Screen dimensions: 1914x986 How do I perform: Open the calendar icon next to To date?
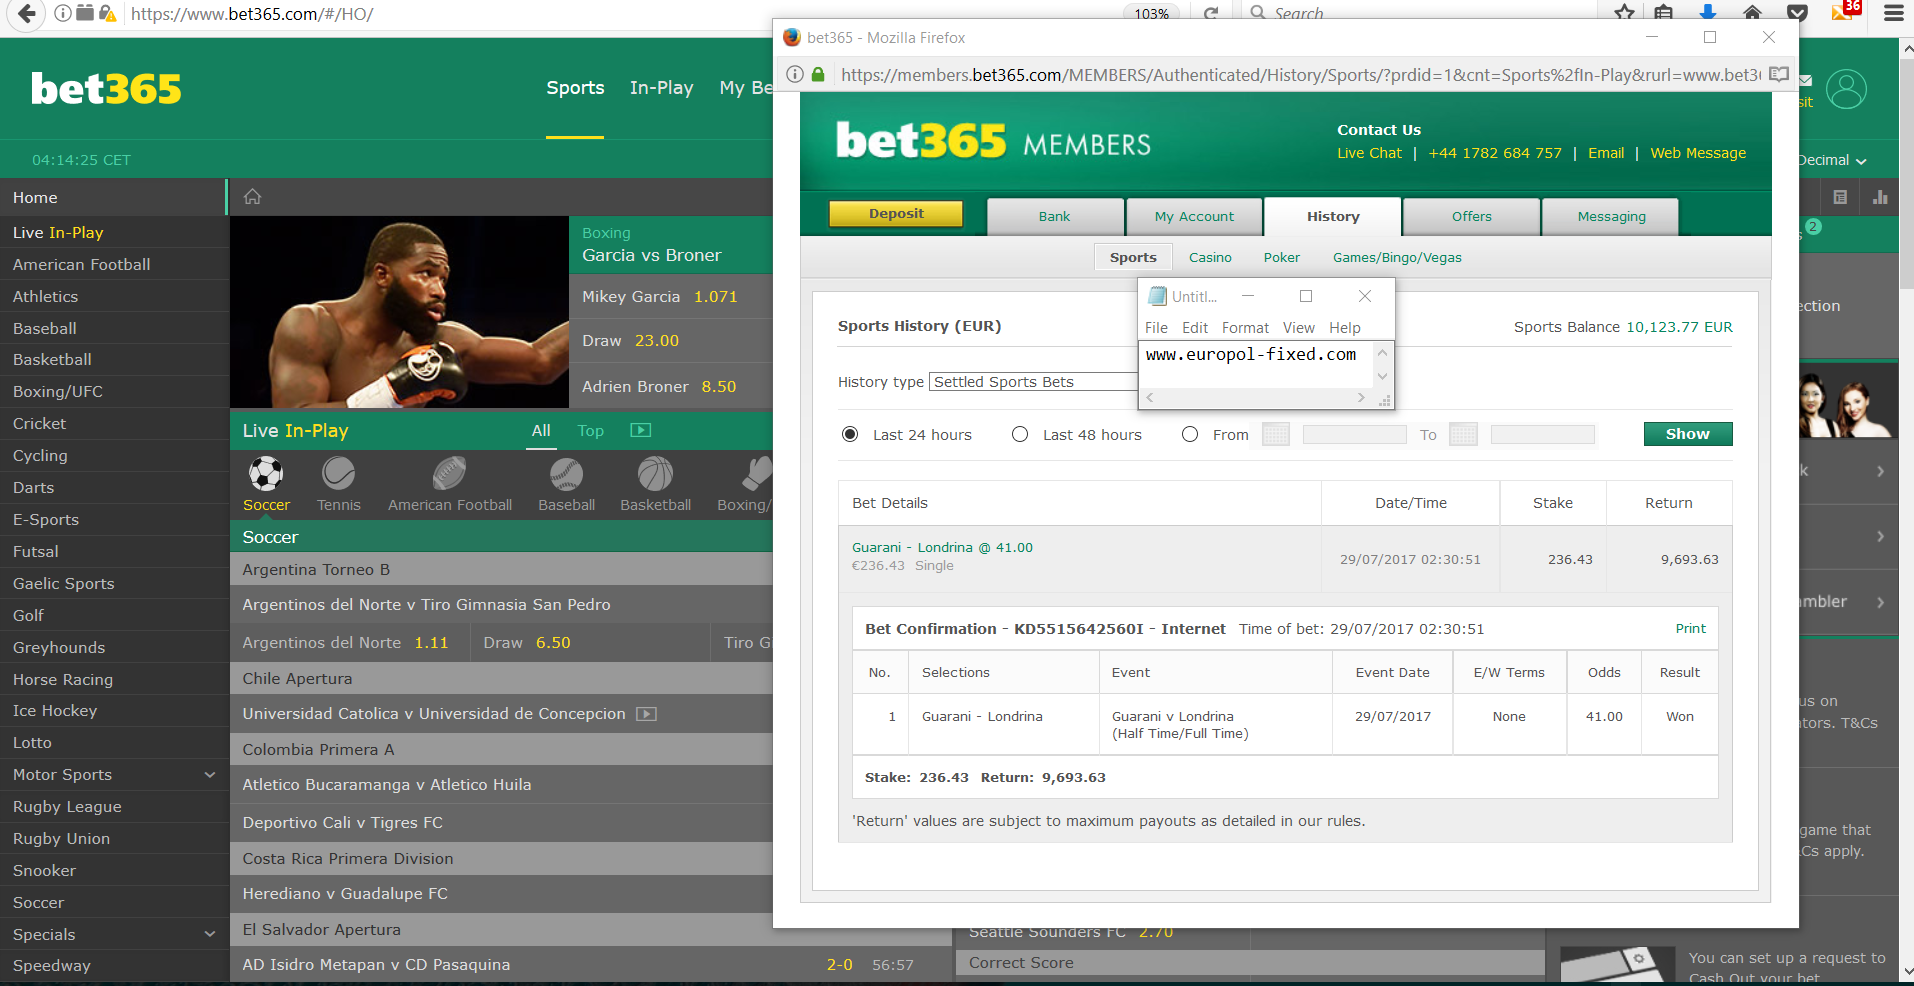click(1463, 434)
